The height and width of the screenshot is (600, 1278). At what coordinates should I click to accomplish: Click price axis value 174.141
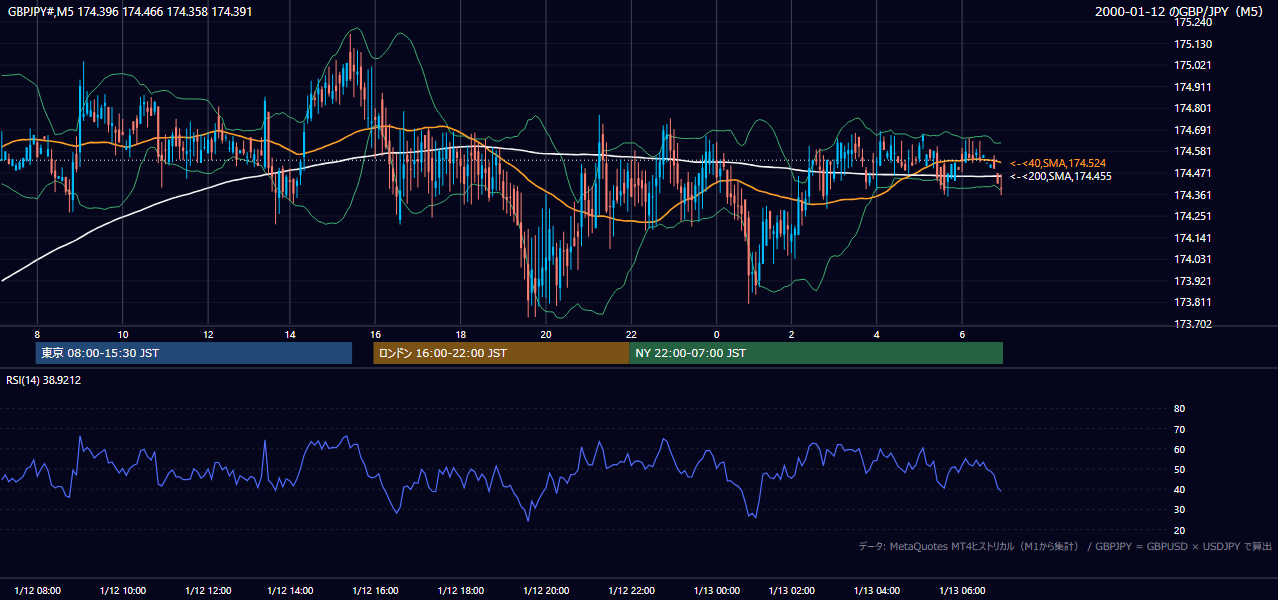pyautogui.click(x=1193, y=238)
